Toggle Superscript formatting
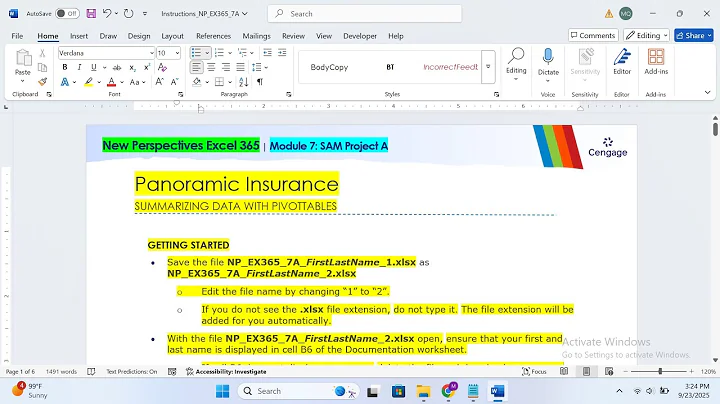 (x=147, y=67)
